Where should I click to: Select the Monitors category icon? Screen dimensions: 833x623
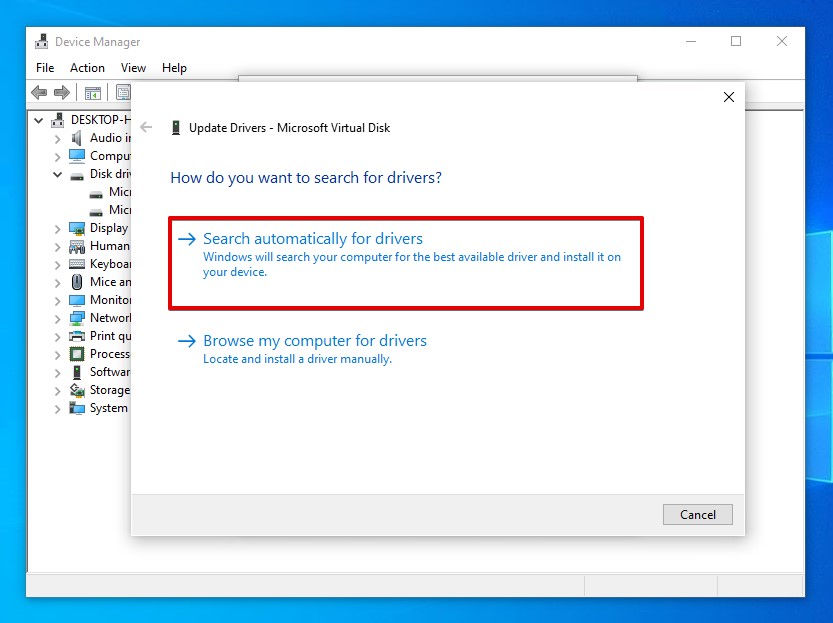77,300
